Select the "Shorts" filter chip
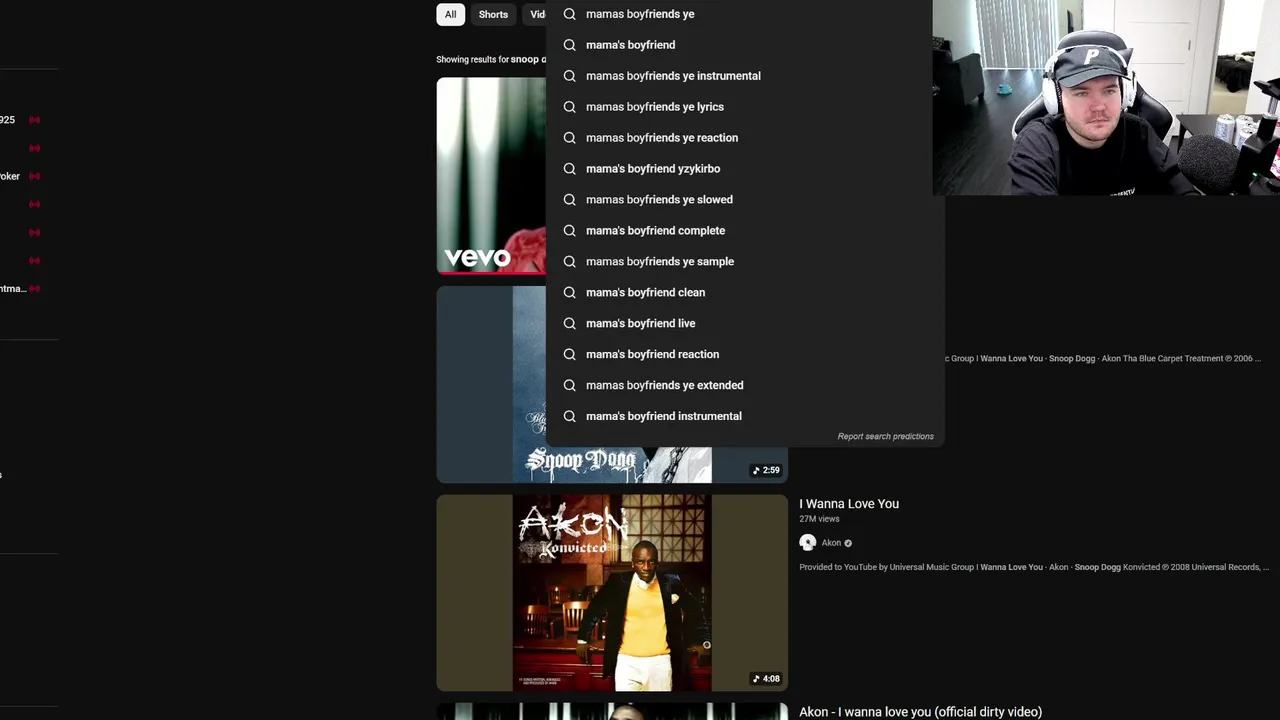 pyautogui.click(x=493, y=14)
